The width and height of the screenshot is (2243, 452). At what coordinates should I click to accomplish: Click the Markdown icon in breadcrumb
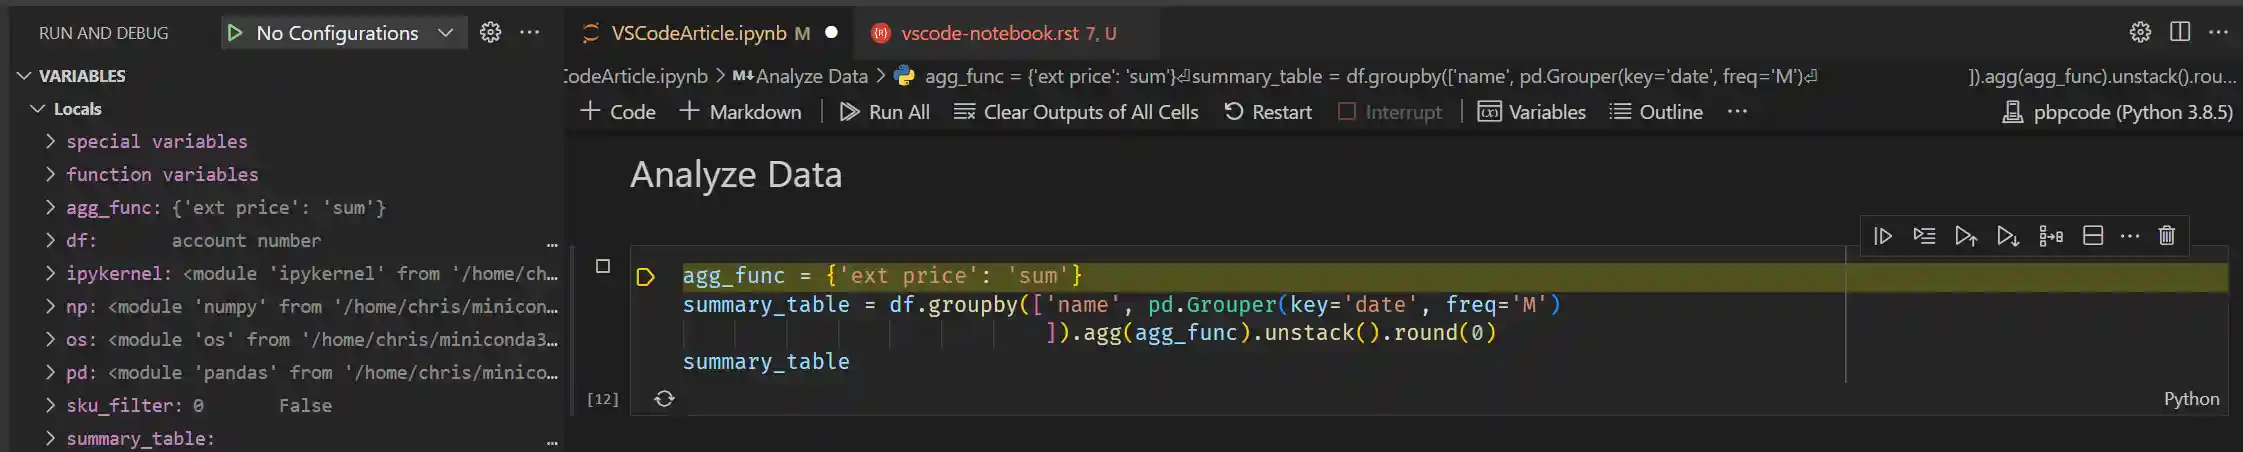tap(743, 76)
